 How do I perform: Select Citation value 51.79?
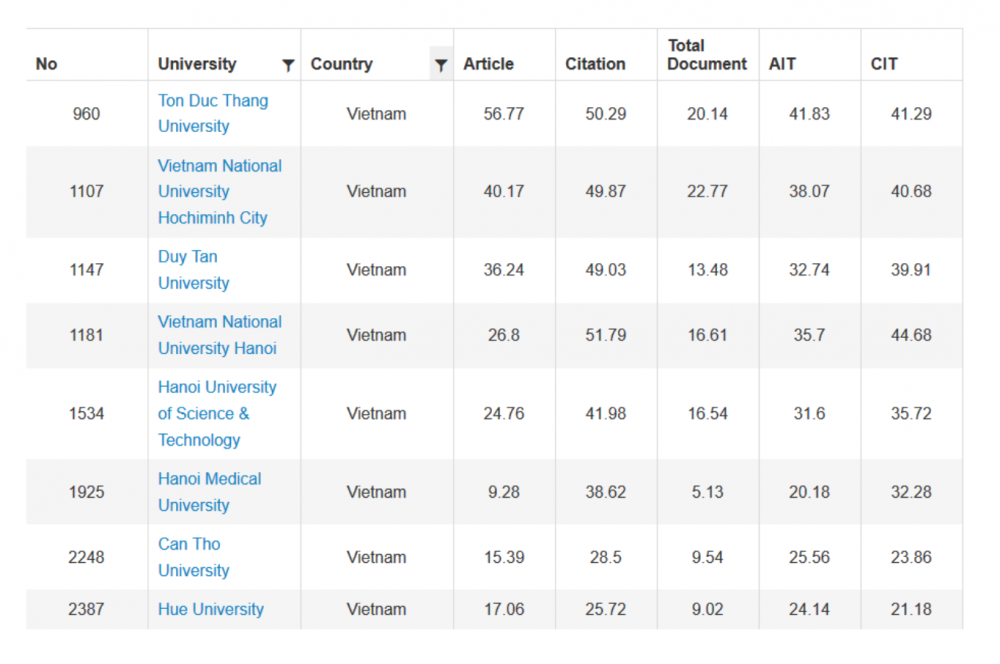tap(606, 335)
